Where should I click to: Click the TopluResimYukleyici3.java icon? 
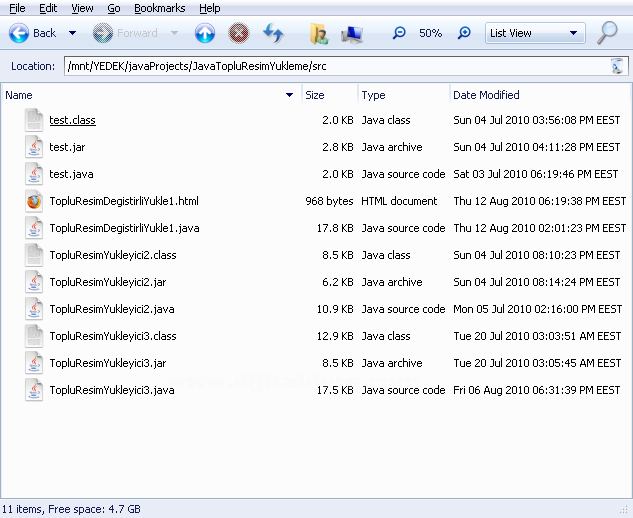tap(34, 390)
